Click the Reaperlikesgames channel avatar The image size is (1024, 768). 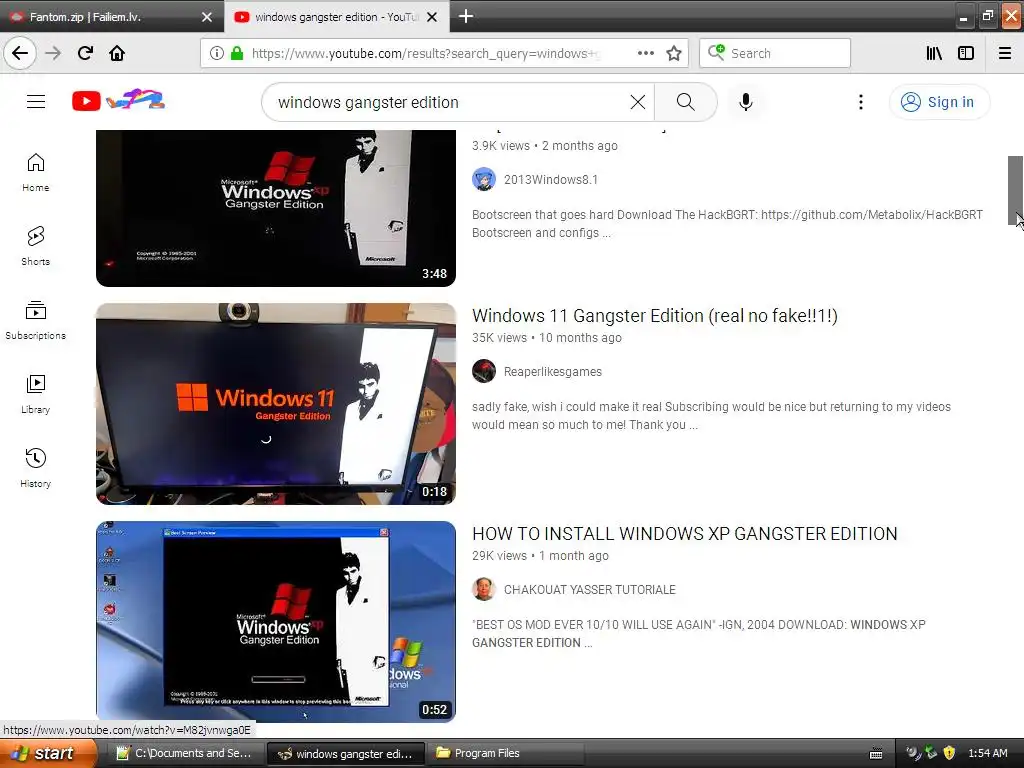tap(484, 372)
